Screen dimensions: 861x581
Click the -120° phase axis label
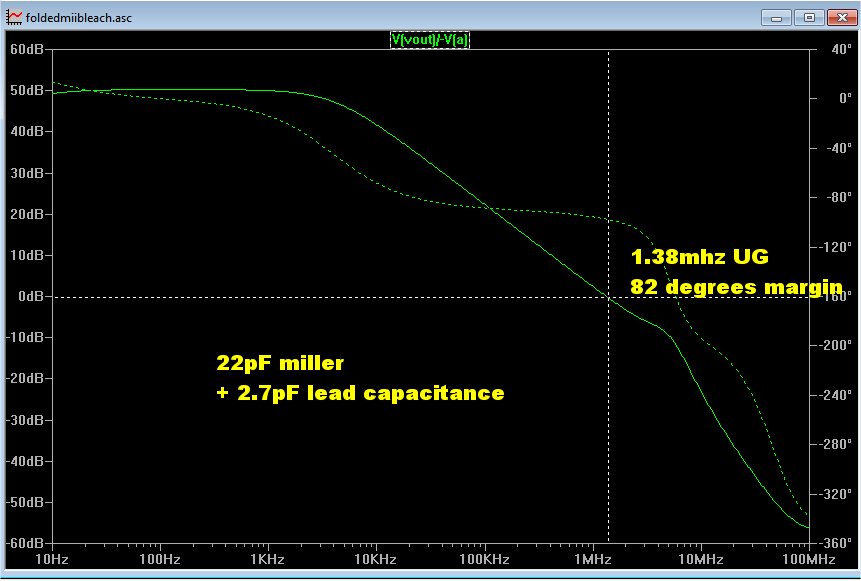pyautogui.click(x=835, y=247)
